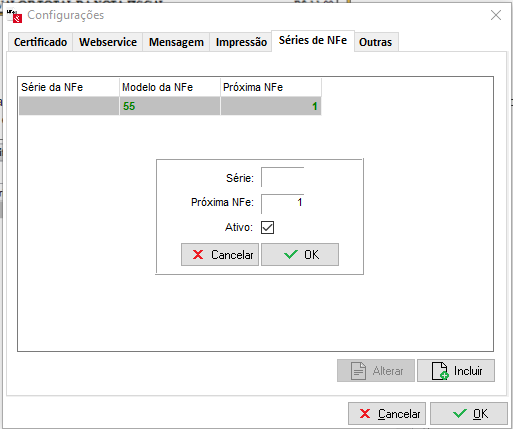Viewport: 513px width, 429px height.
Task: Focus the Série input field
Action: click(x=282, y=177)
